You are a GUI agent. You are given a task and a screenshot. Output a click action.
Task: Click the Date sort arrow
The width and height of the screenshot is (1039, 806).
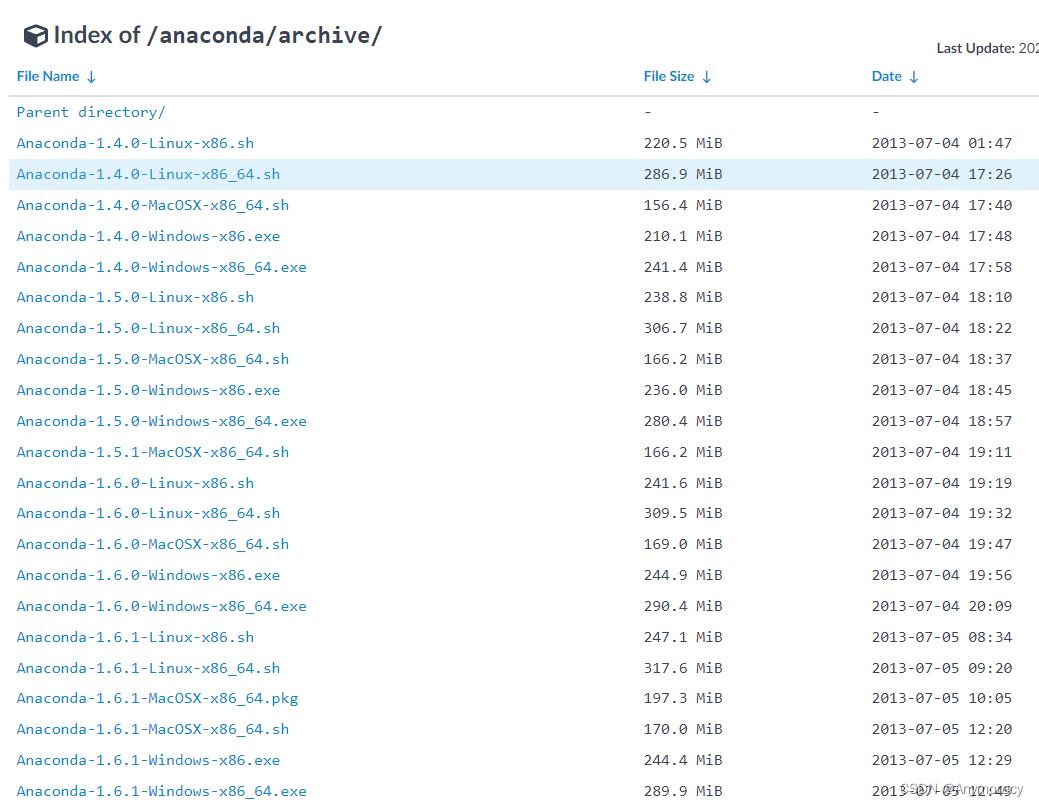point(914,77)
